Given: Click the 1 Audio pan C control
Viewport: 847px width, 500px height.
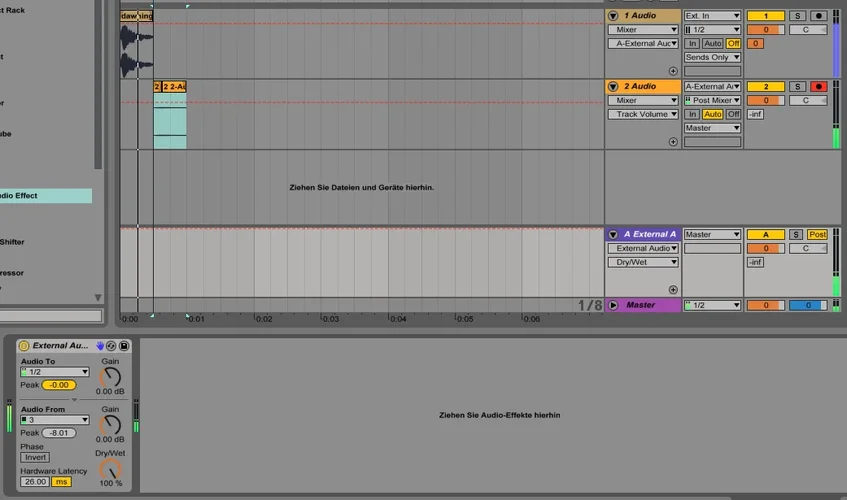Looking at the screenshot, I should [808, 30].
